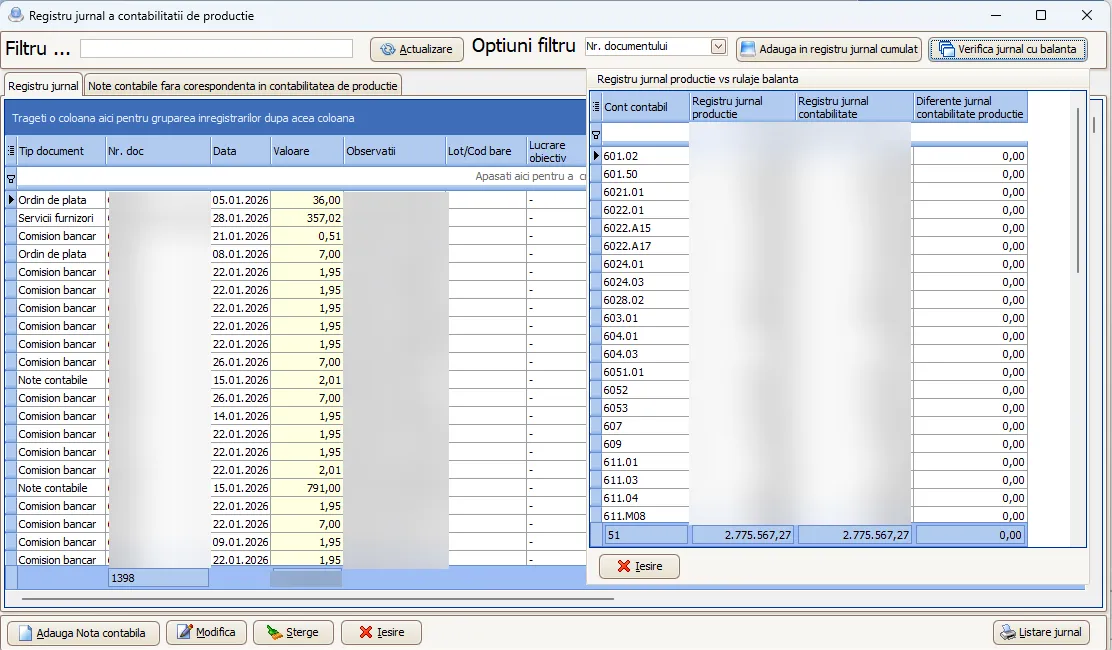This screenshot has width=1112, height=650.
Task: Click the journal grouping panel header area text
Action: point(183,118)
